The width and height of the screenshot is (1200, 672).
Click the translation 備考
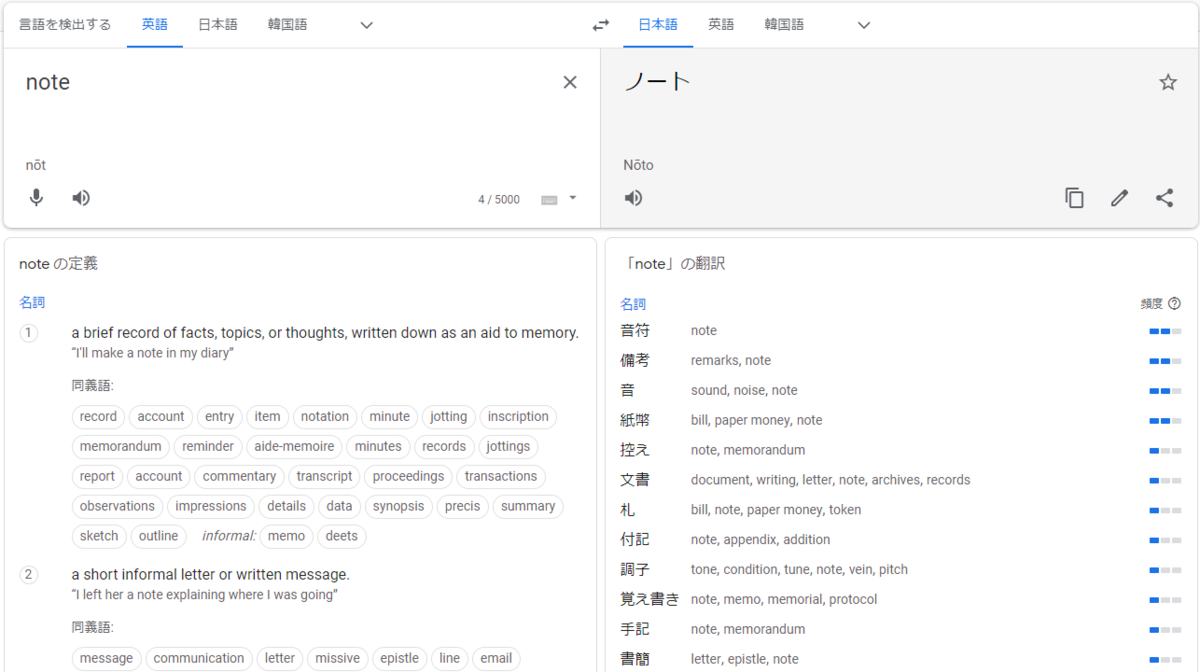click(x=635, y=361)
